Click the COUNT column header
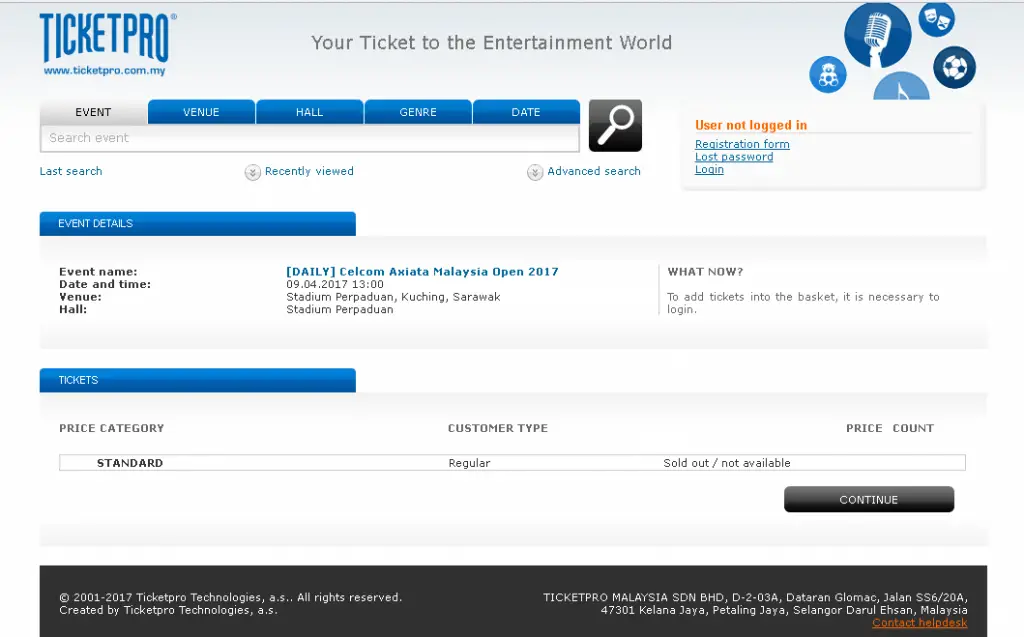The height and width of the screenshot is (637, 1024). [914, 429]
